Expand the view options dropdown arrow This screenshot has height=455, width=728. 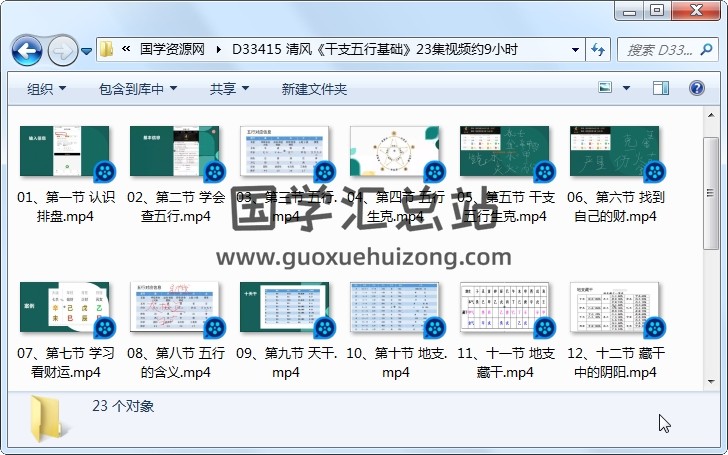pyautogui.click(x=626, y=88)
